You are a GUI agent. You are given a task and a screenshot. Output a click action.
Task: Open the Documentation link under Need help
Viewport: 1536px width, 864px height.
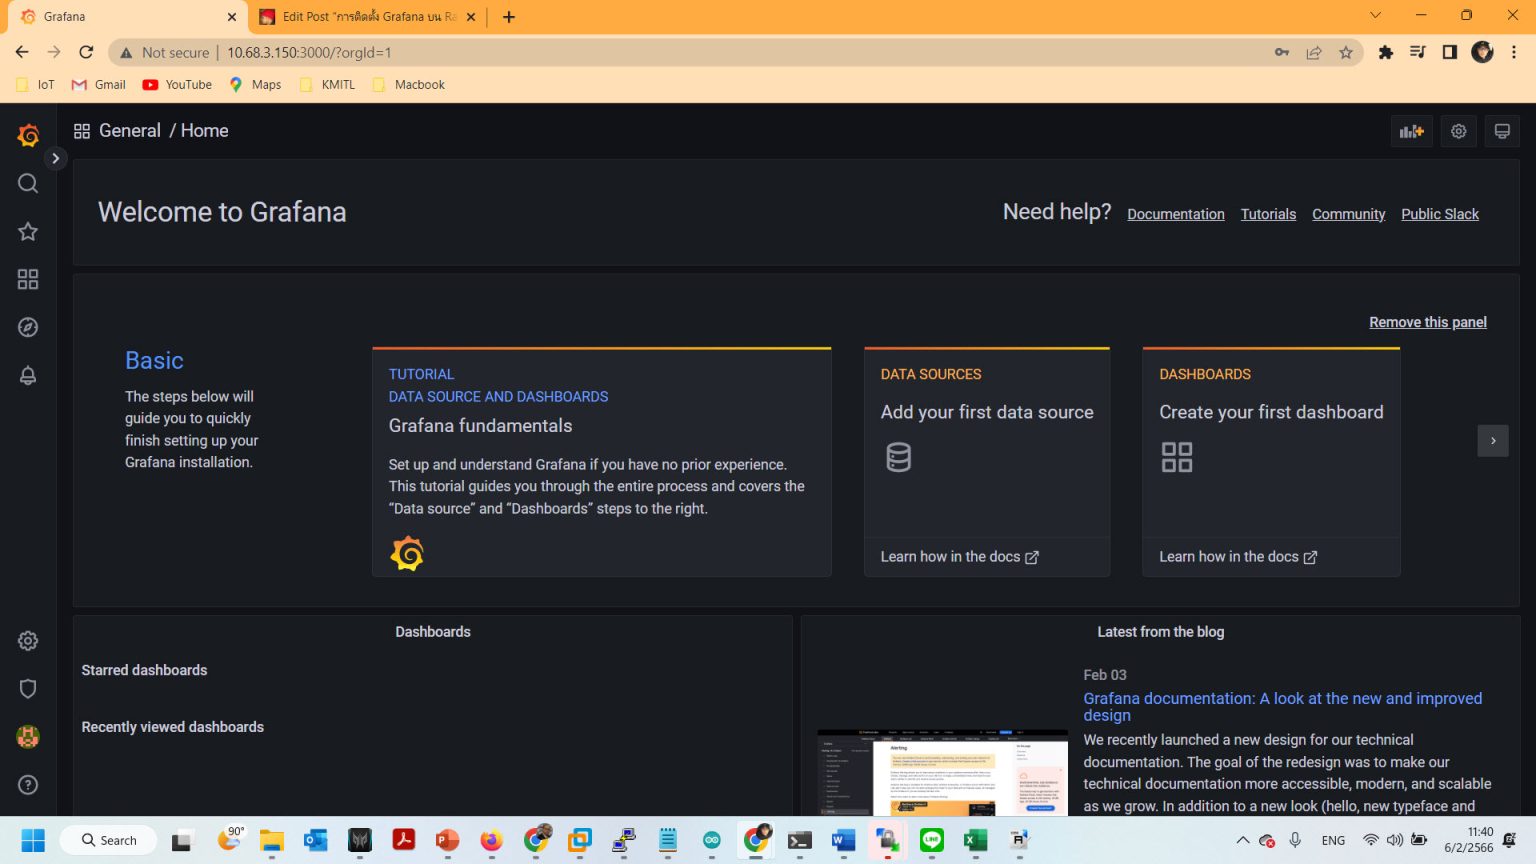point(1175,214)
